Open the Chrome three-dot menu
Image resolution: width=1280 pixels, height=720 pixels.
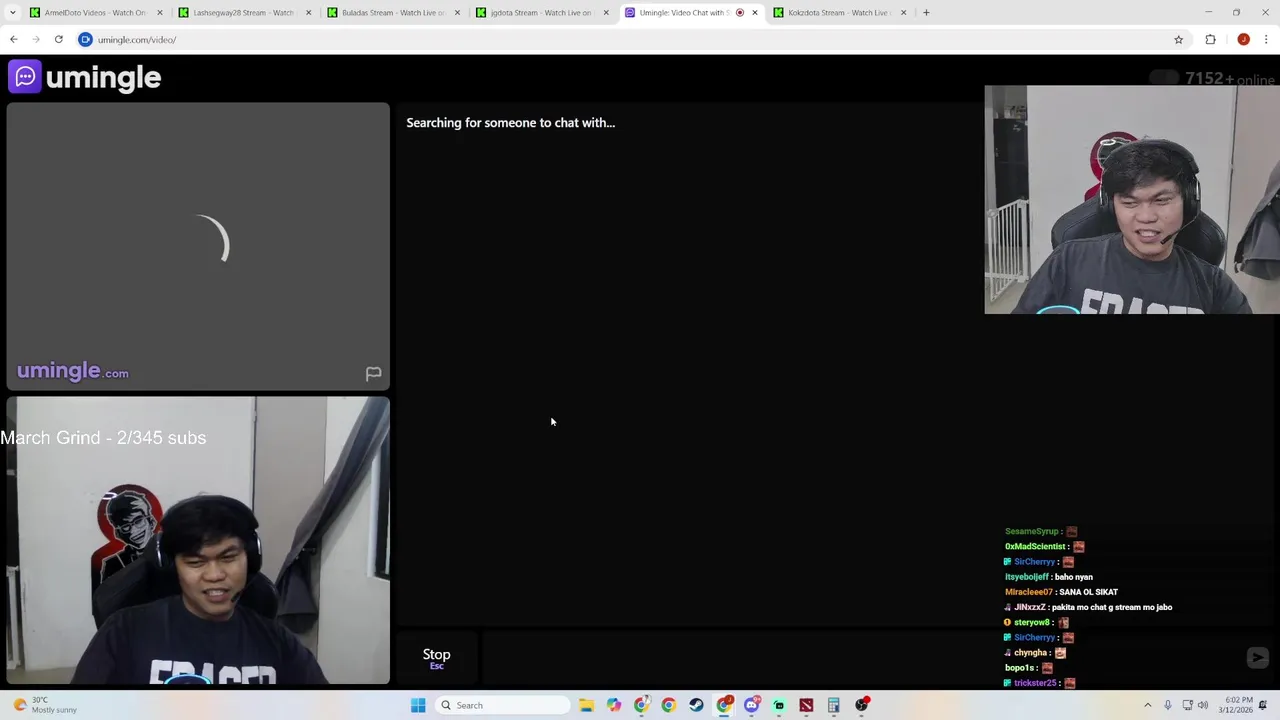coord(1266,40)
